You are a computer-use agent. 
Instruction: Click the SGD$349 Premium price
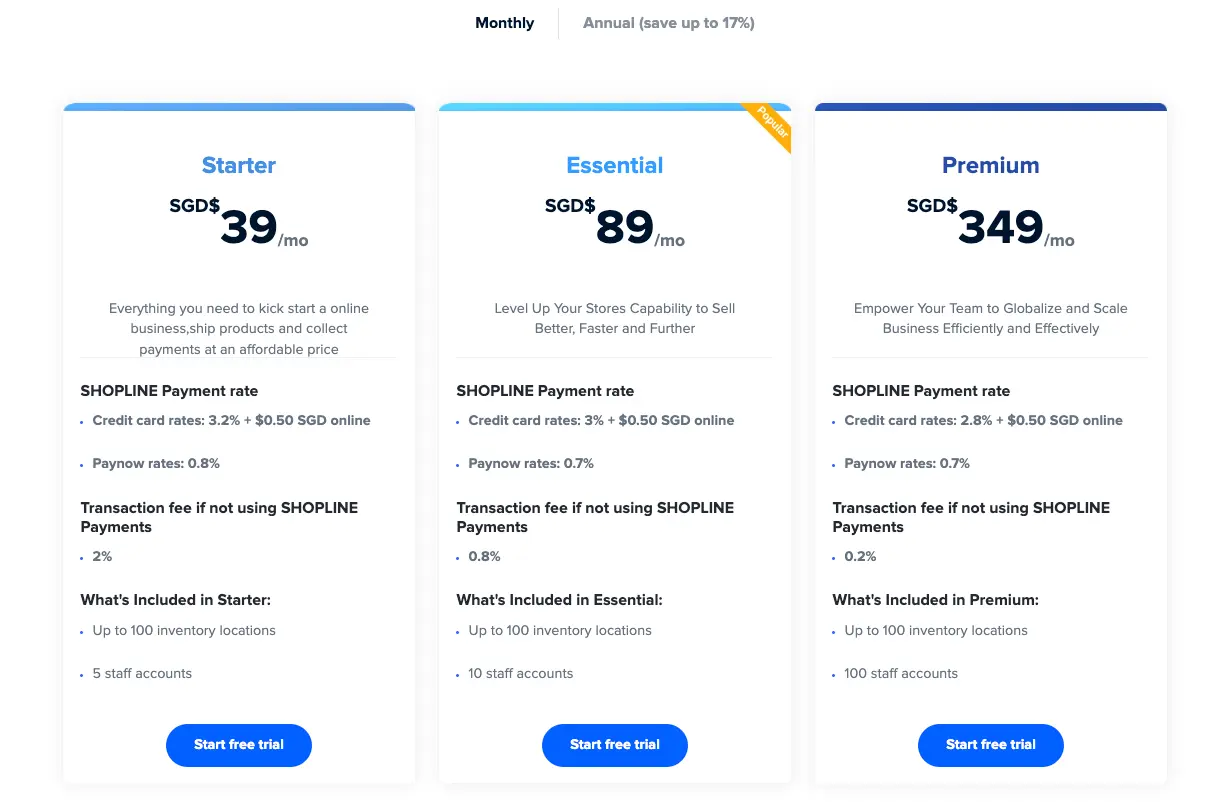tap(990, 225)
